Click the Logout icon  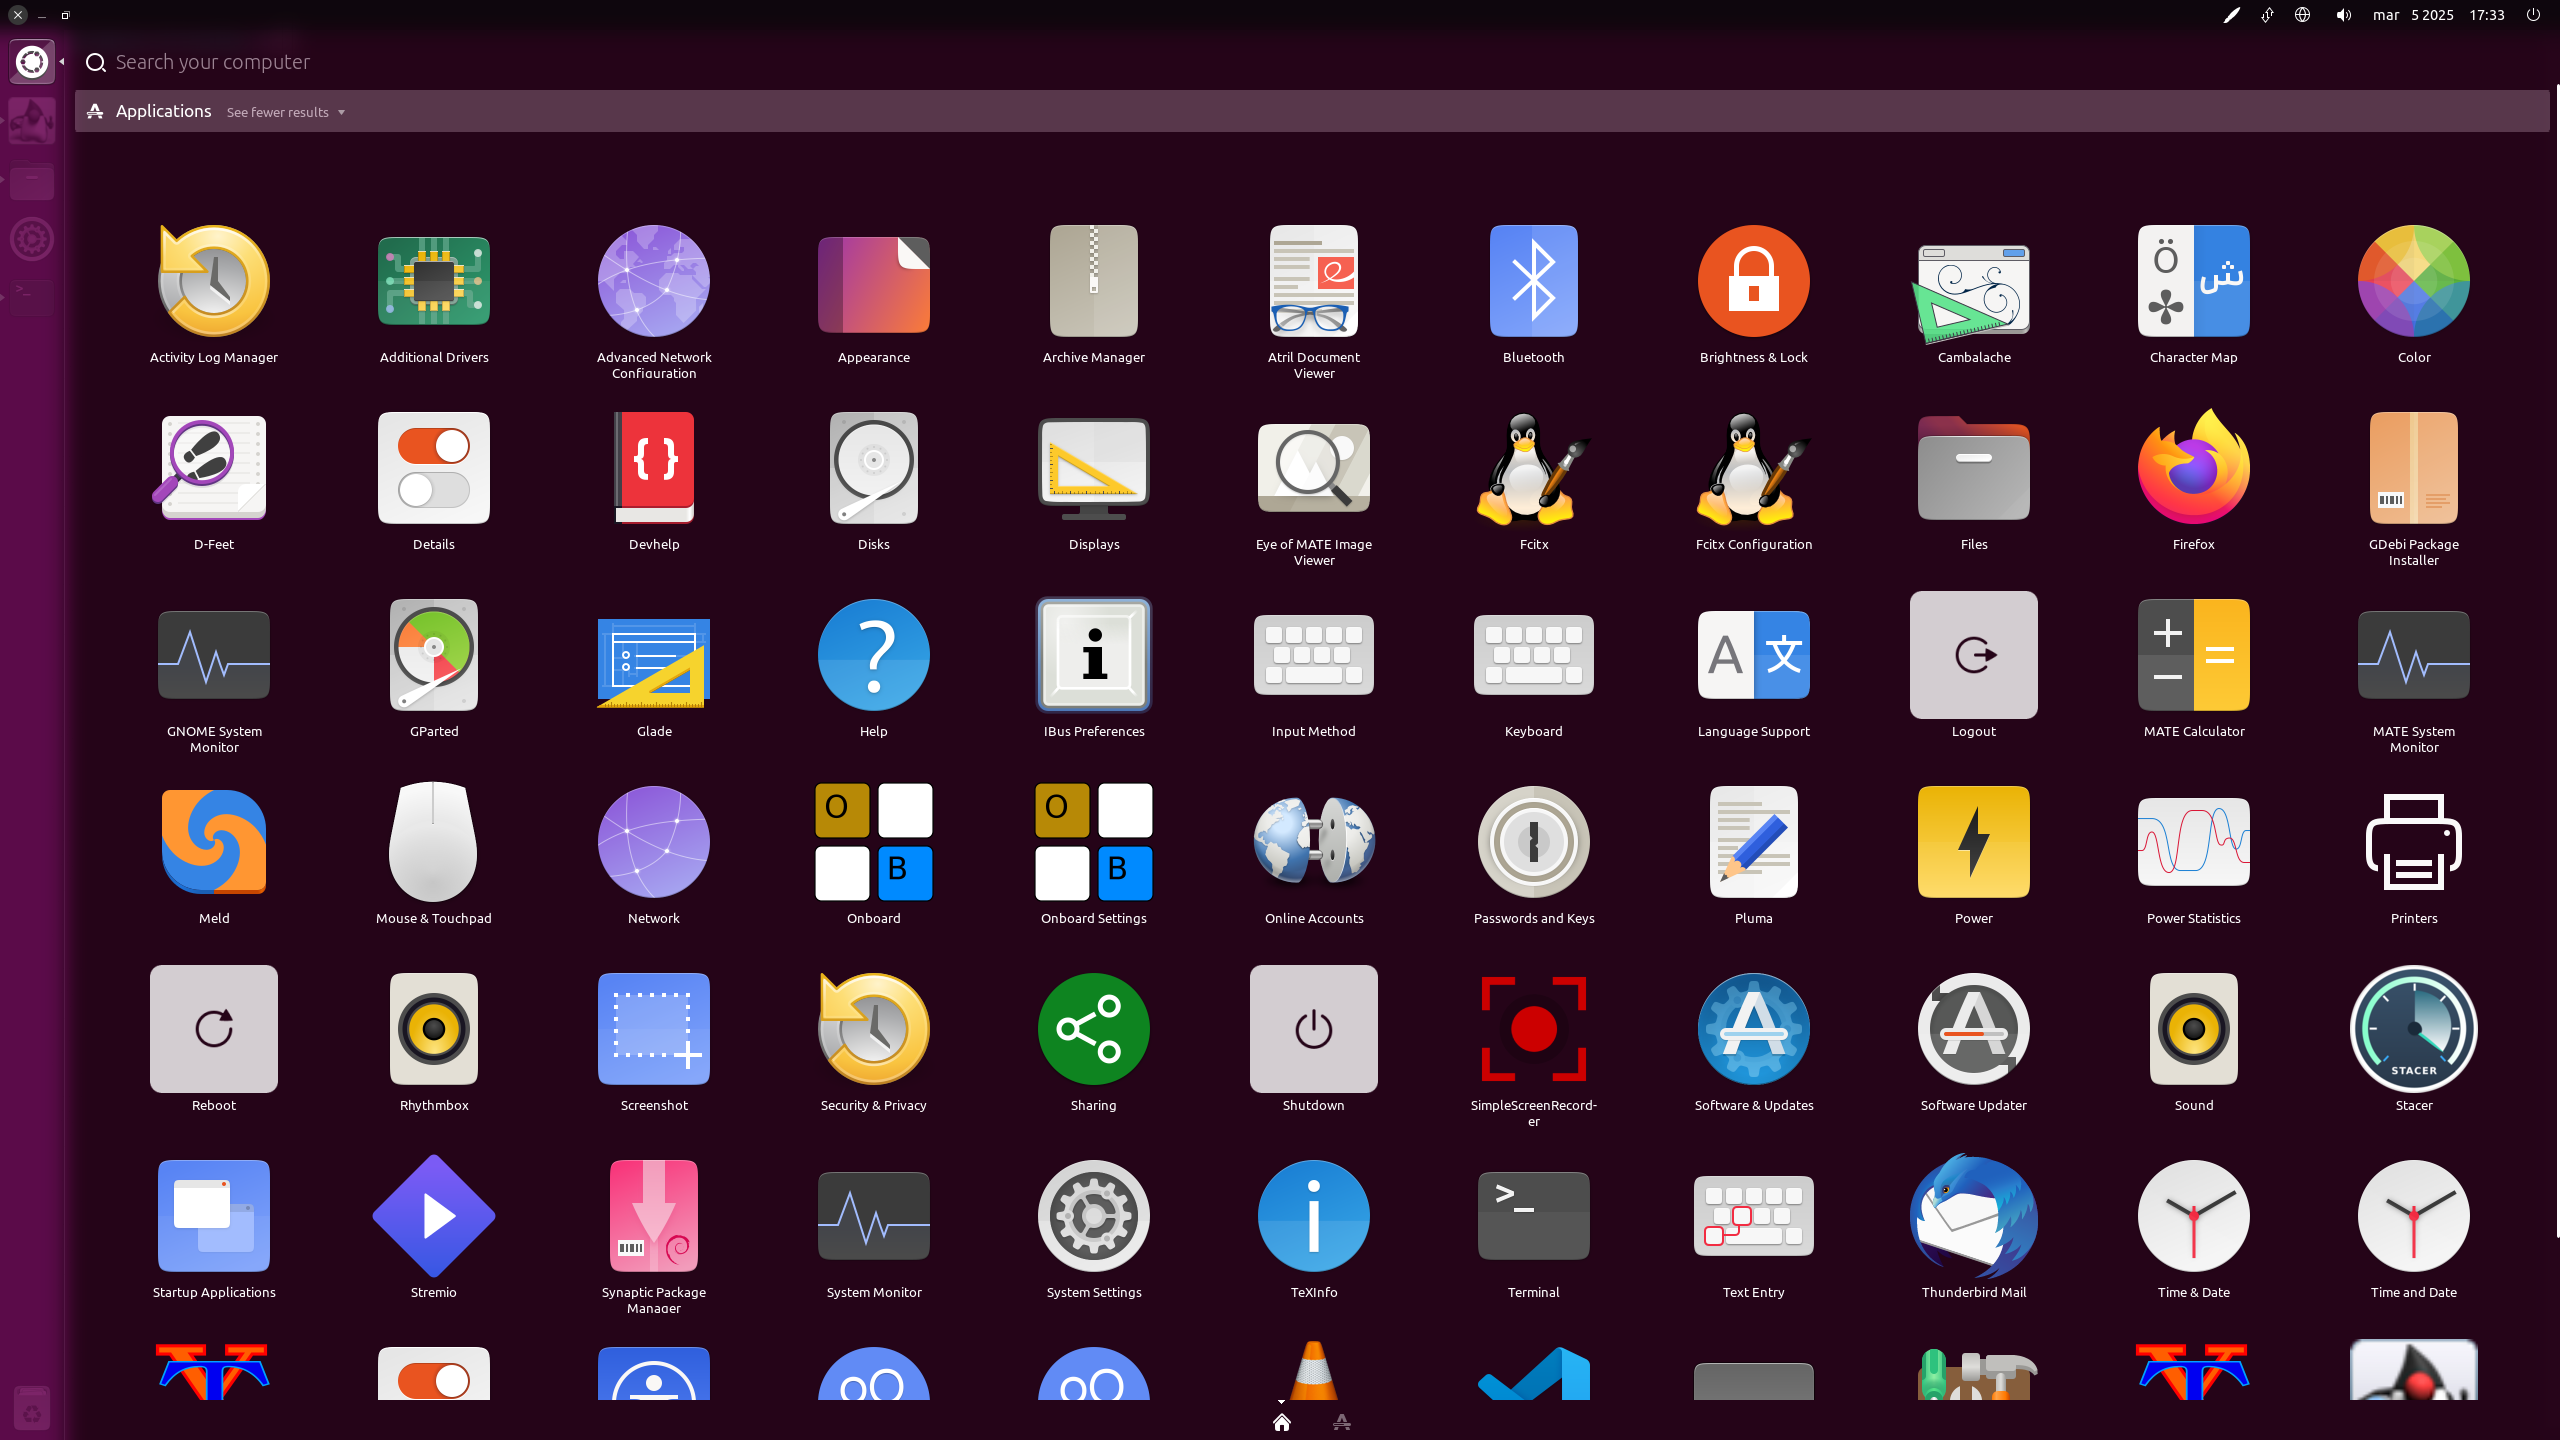(1973, 655)
